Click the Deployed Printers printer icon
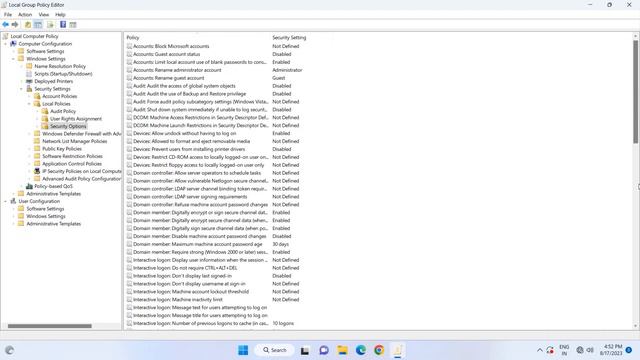 click(x=29, y=81)
